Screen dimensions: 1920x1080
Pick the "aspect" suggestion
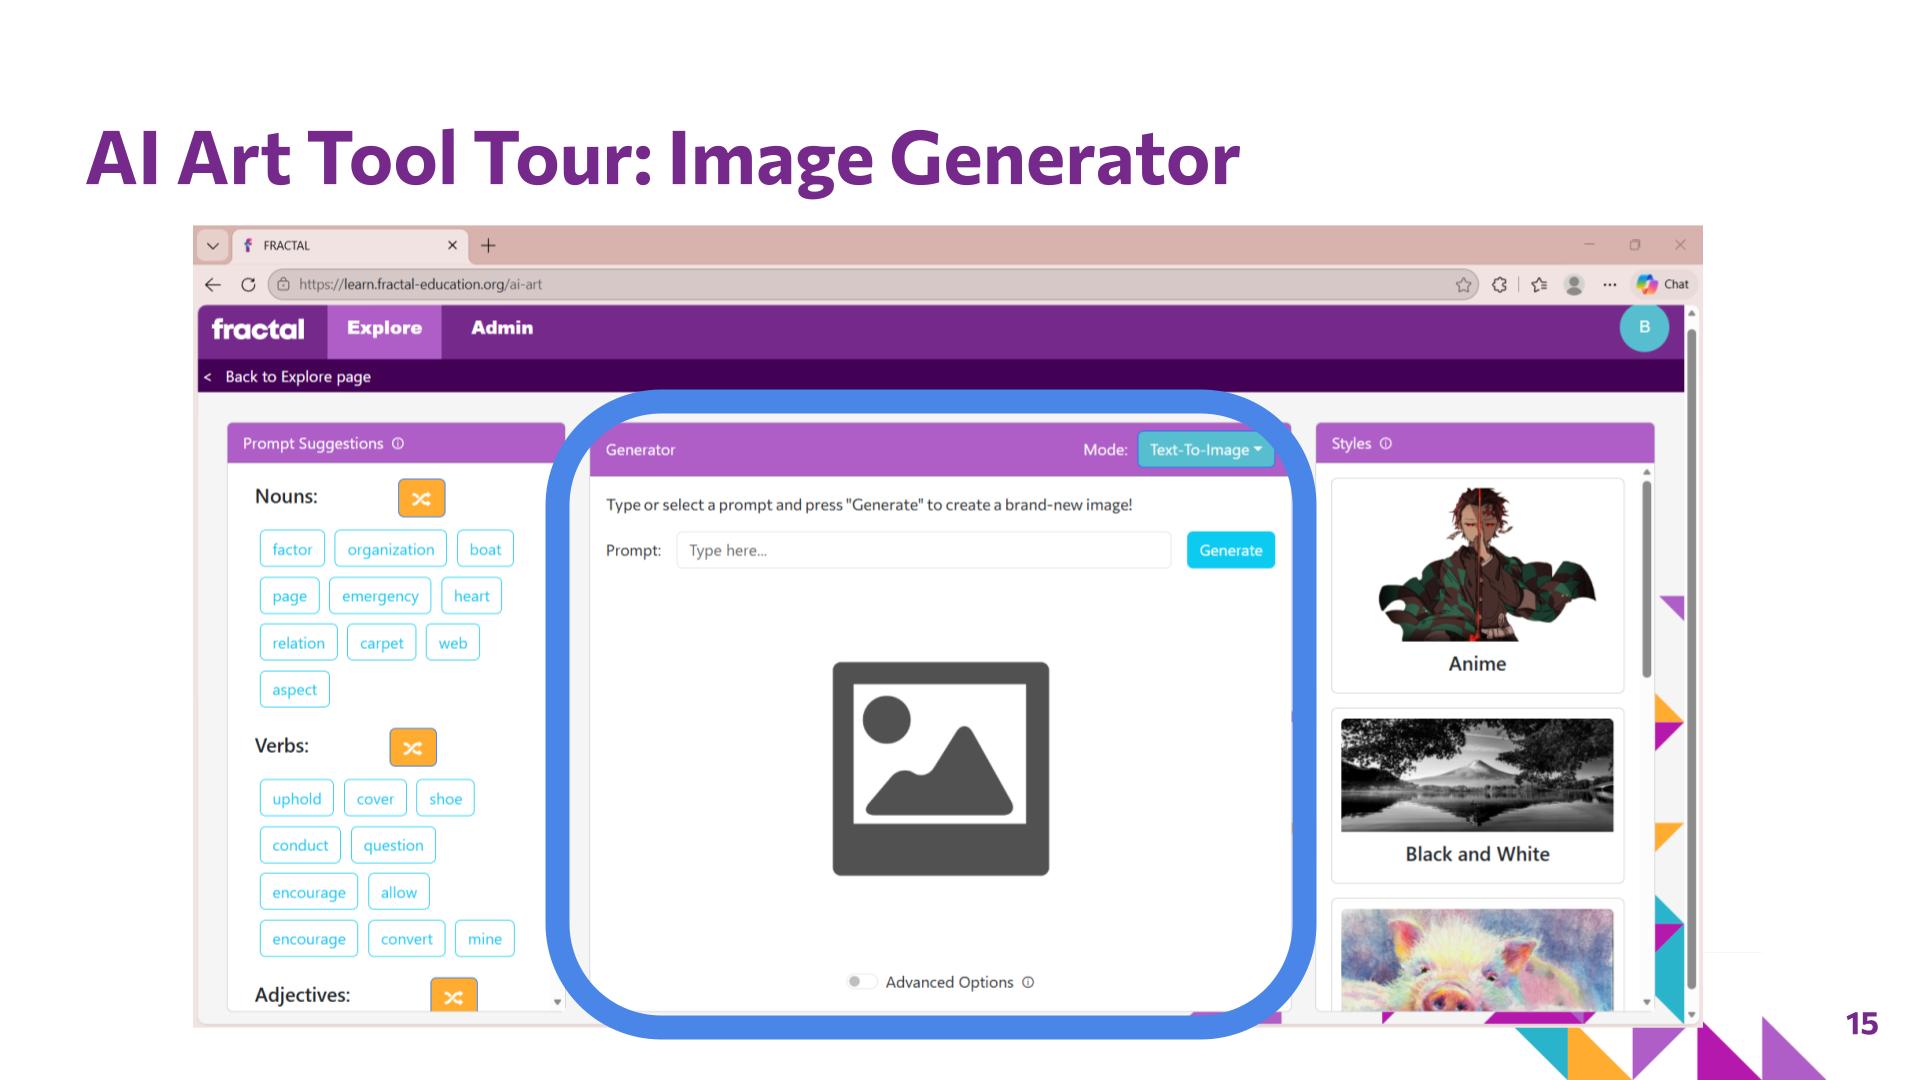coord(295,689)
